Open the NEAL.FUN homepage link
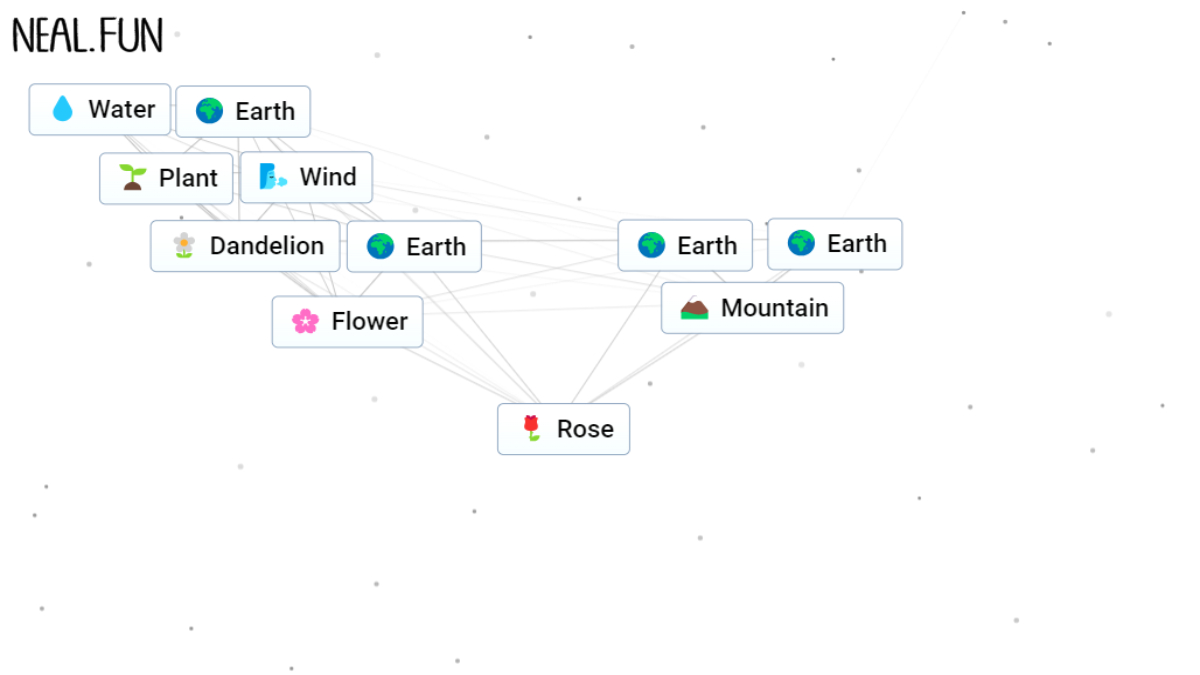 pyautogui.click(x=87, y=33)
